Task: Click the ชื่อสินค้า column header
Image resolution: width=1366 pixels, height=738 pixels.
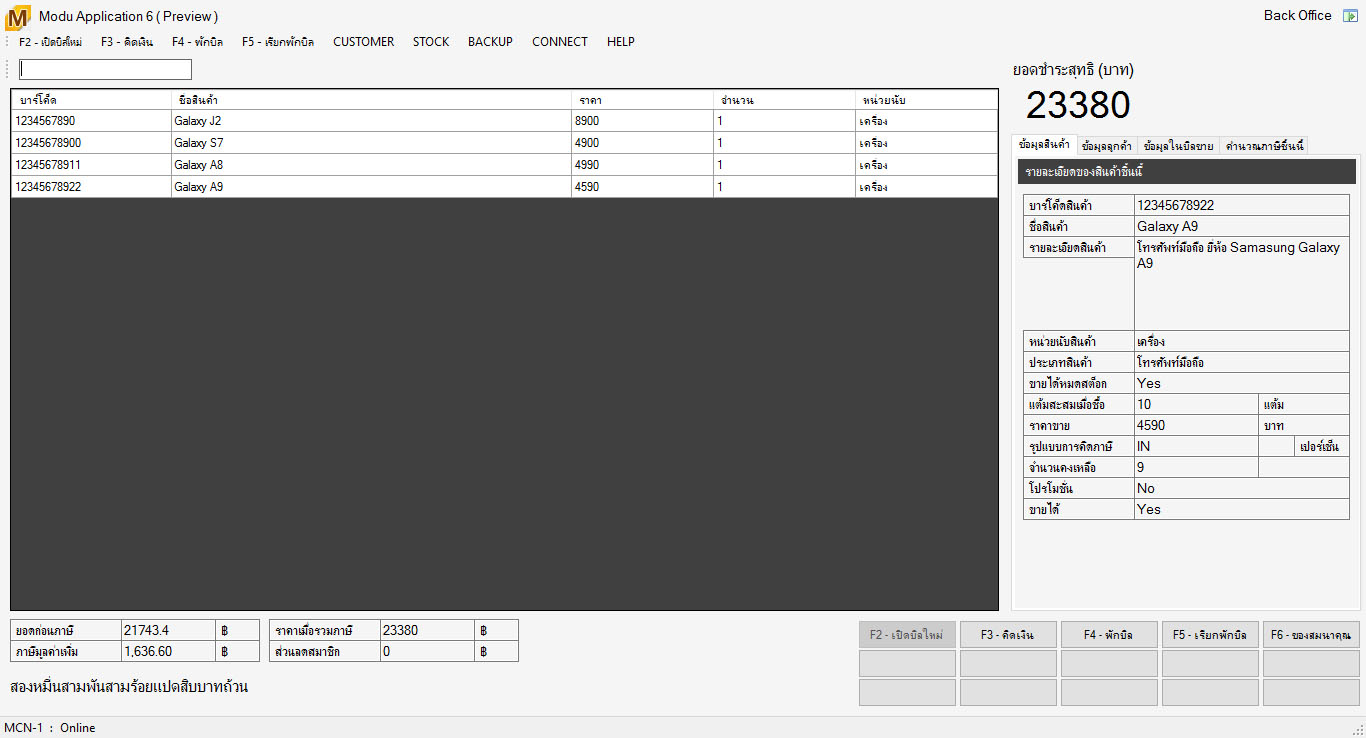Action: point(371,100)
